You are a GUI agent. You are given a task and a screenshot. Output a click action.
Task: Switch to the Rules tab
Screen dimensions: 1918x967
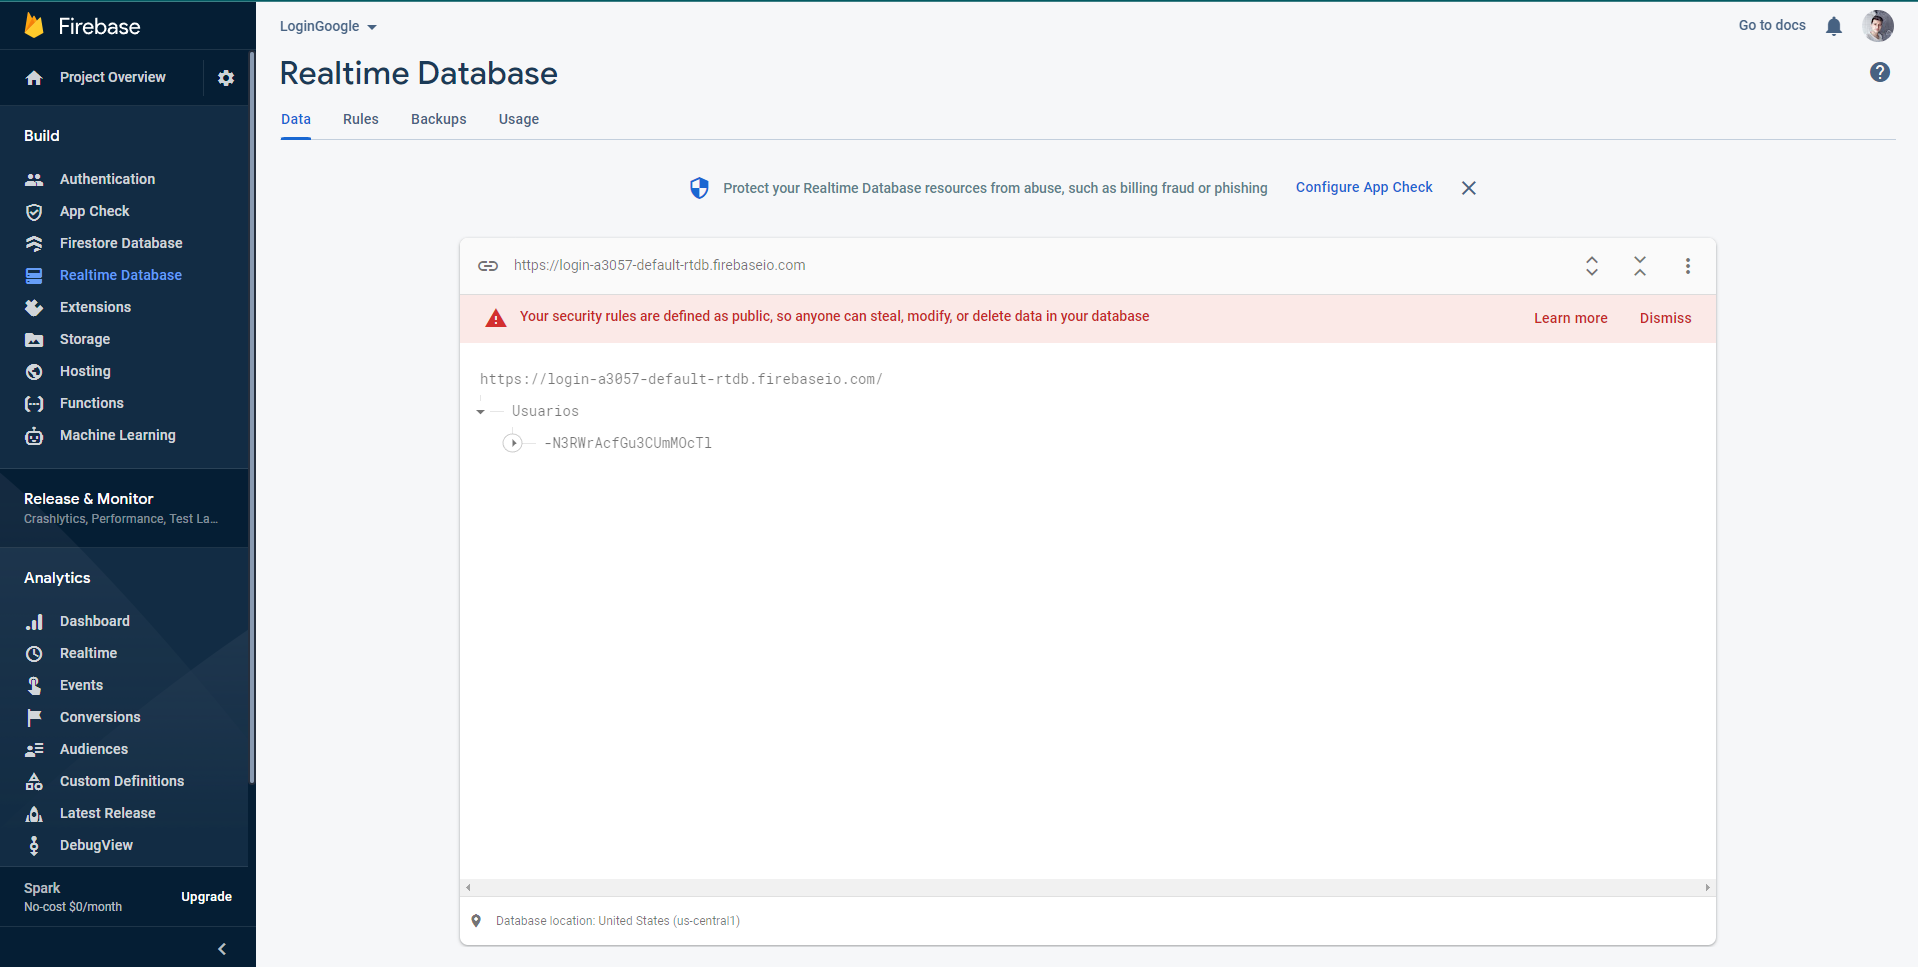(x=361, y=119)
